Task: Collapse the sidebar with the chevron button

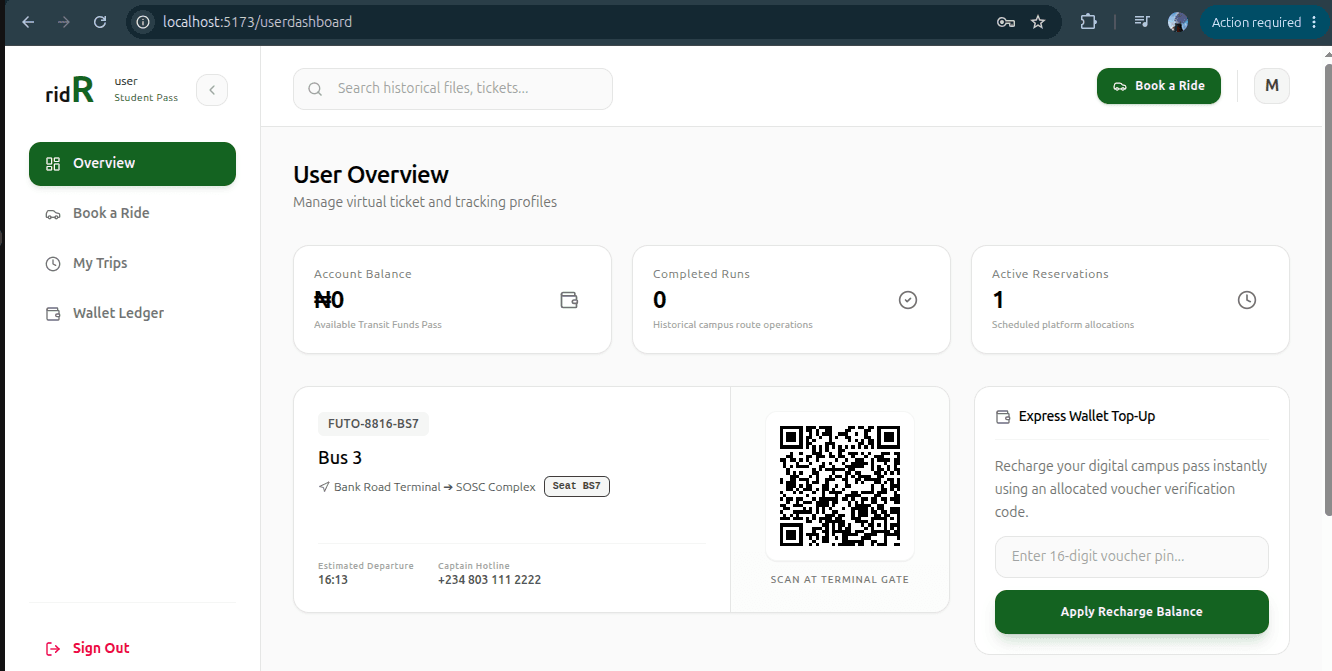Action: coord(212,90)
